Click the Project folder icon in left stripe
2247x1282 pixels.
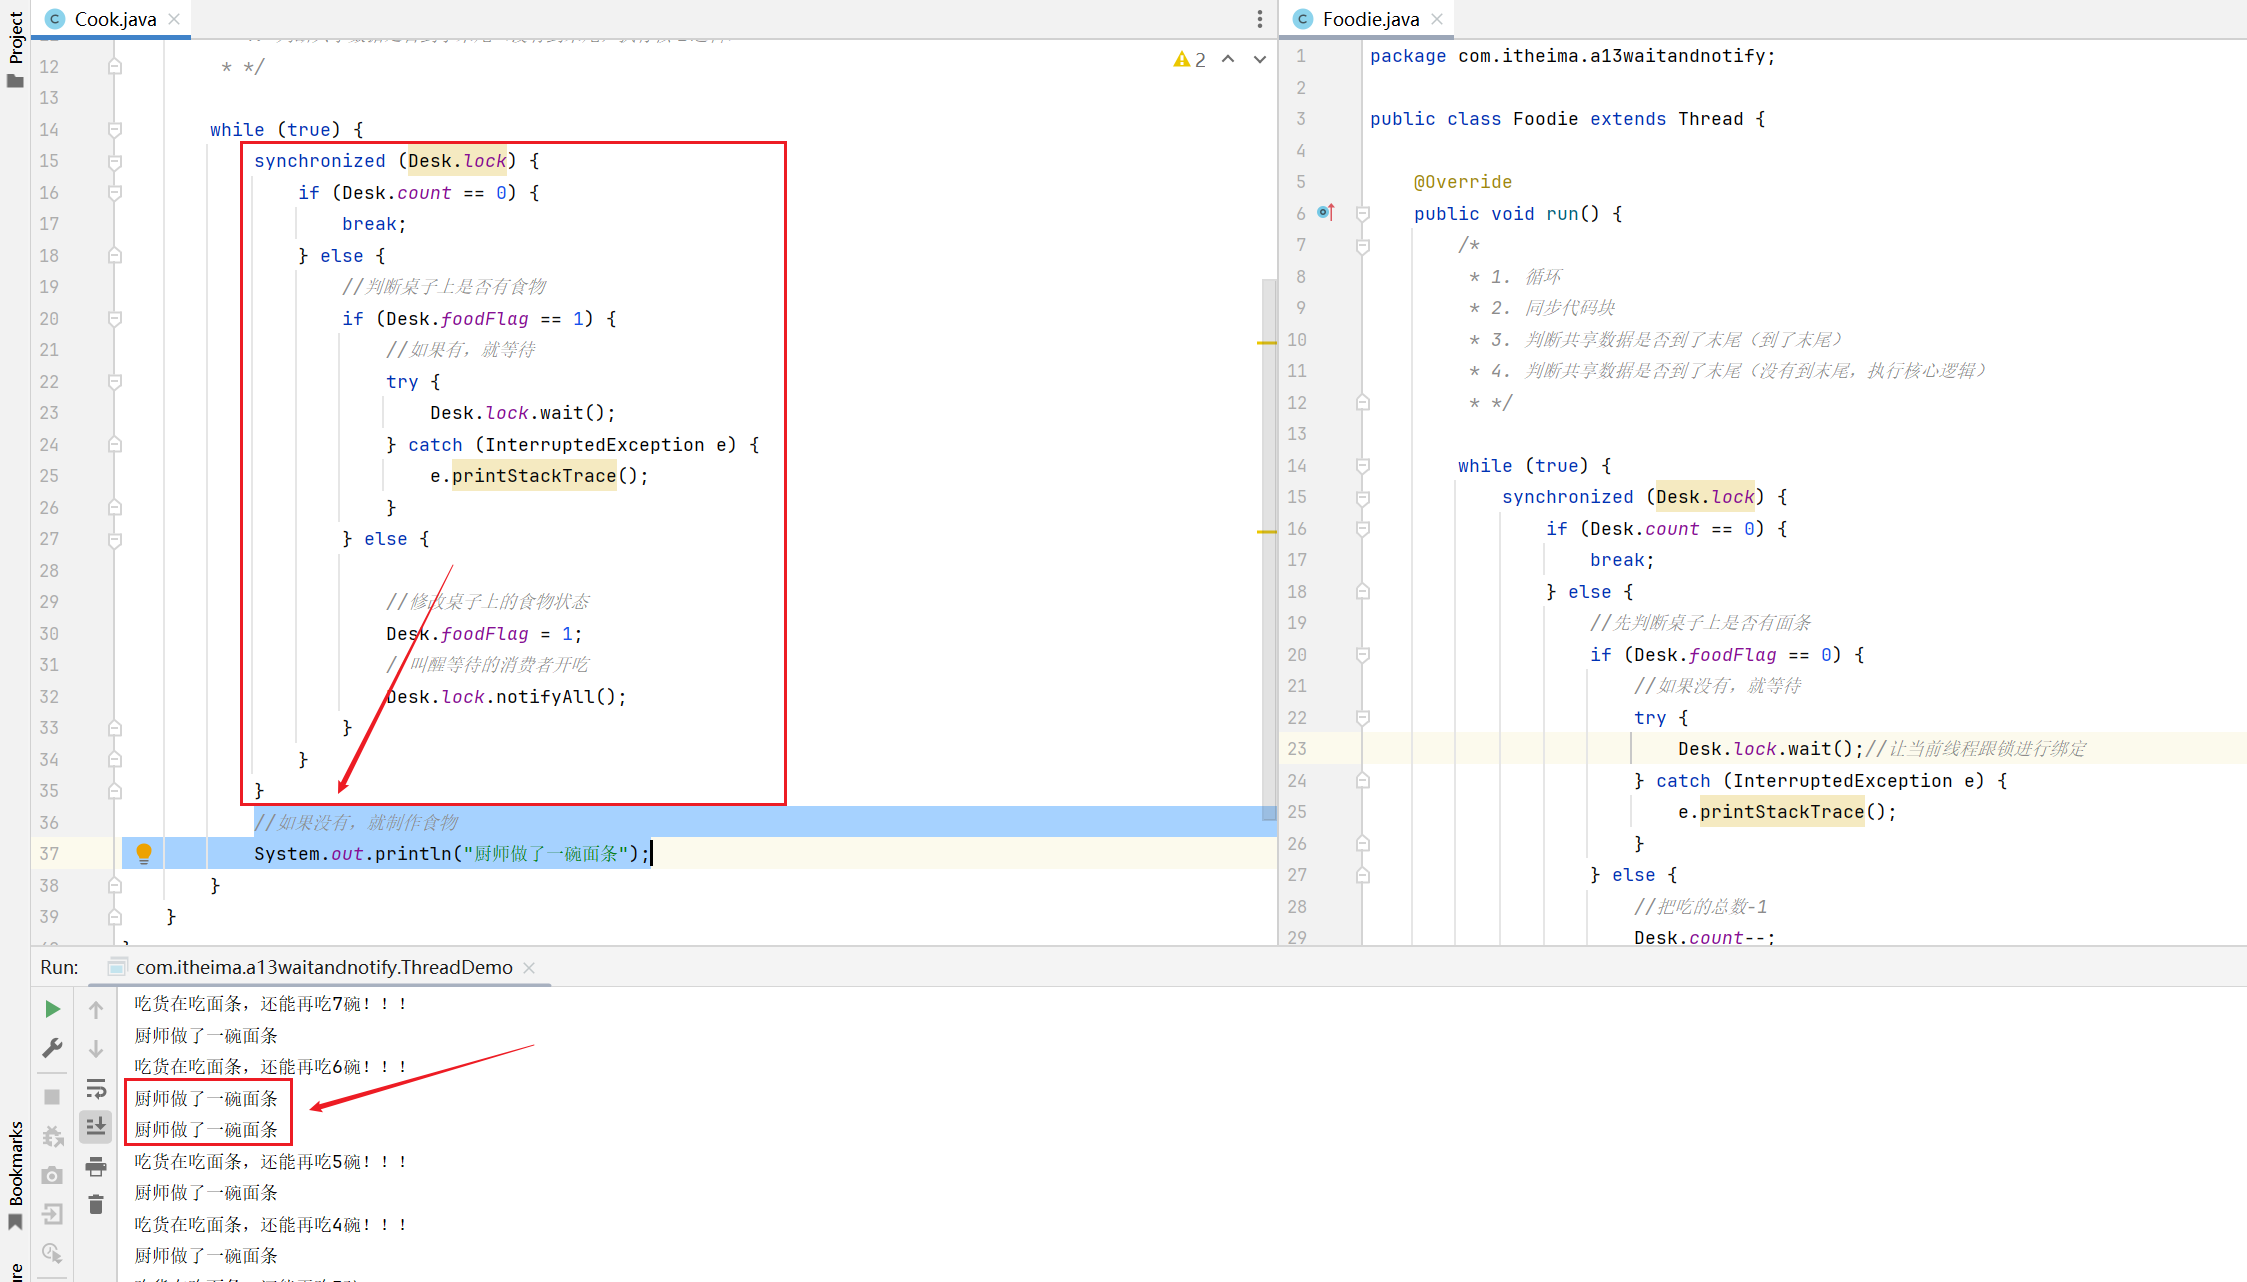click(15, 82)
